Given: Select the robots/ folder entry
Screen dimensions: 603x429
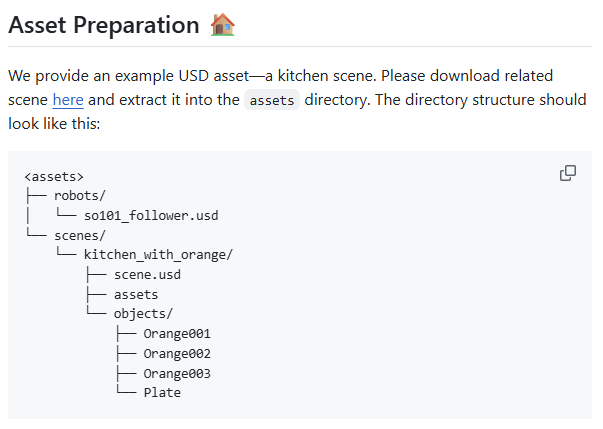Looking at the screenshot, I should (80, 196).
